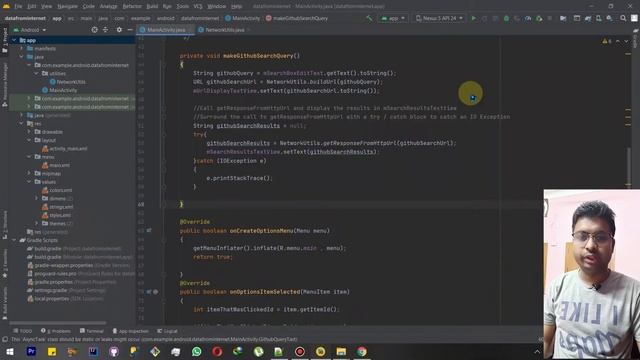Open the Logcat tool window
The image size is (640, 360).
pyautogui.click(x=167, y=331)
